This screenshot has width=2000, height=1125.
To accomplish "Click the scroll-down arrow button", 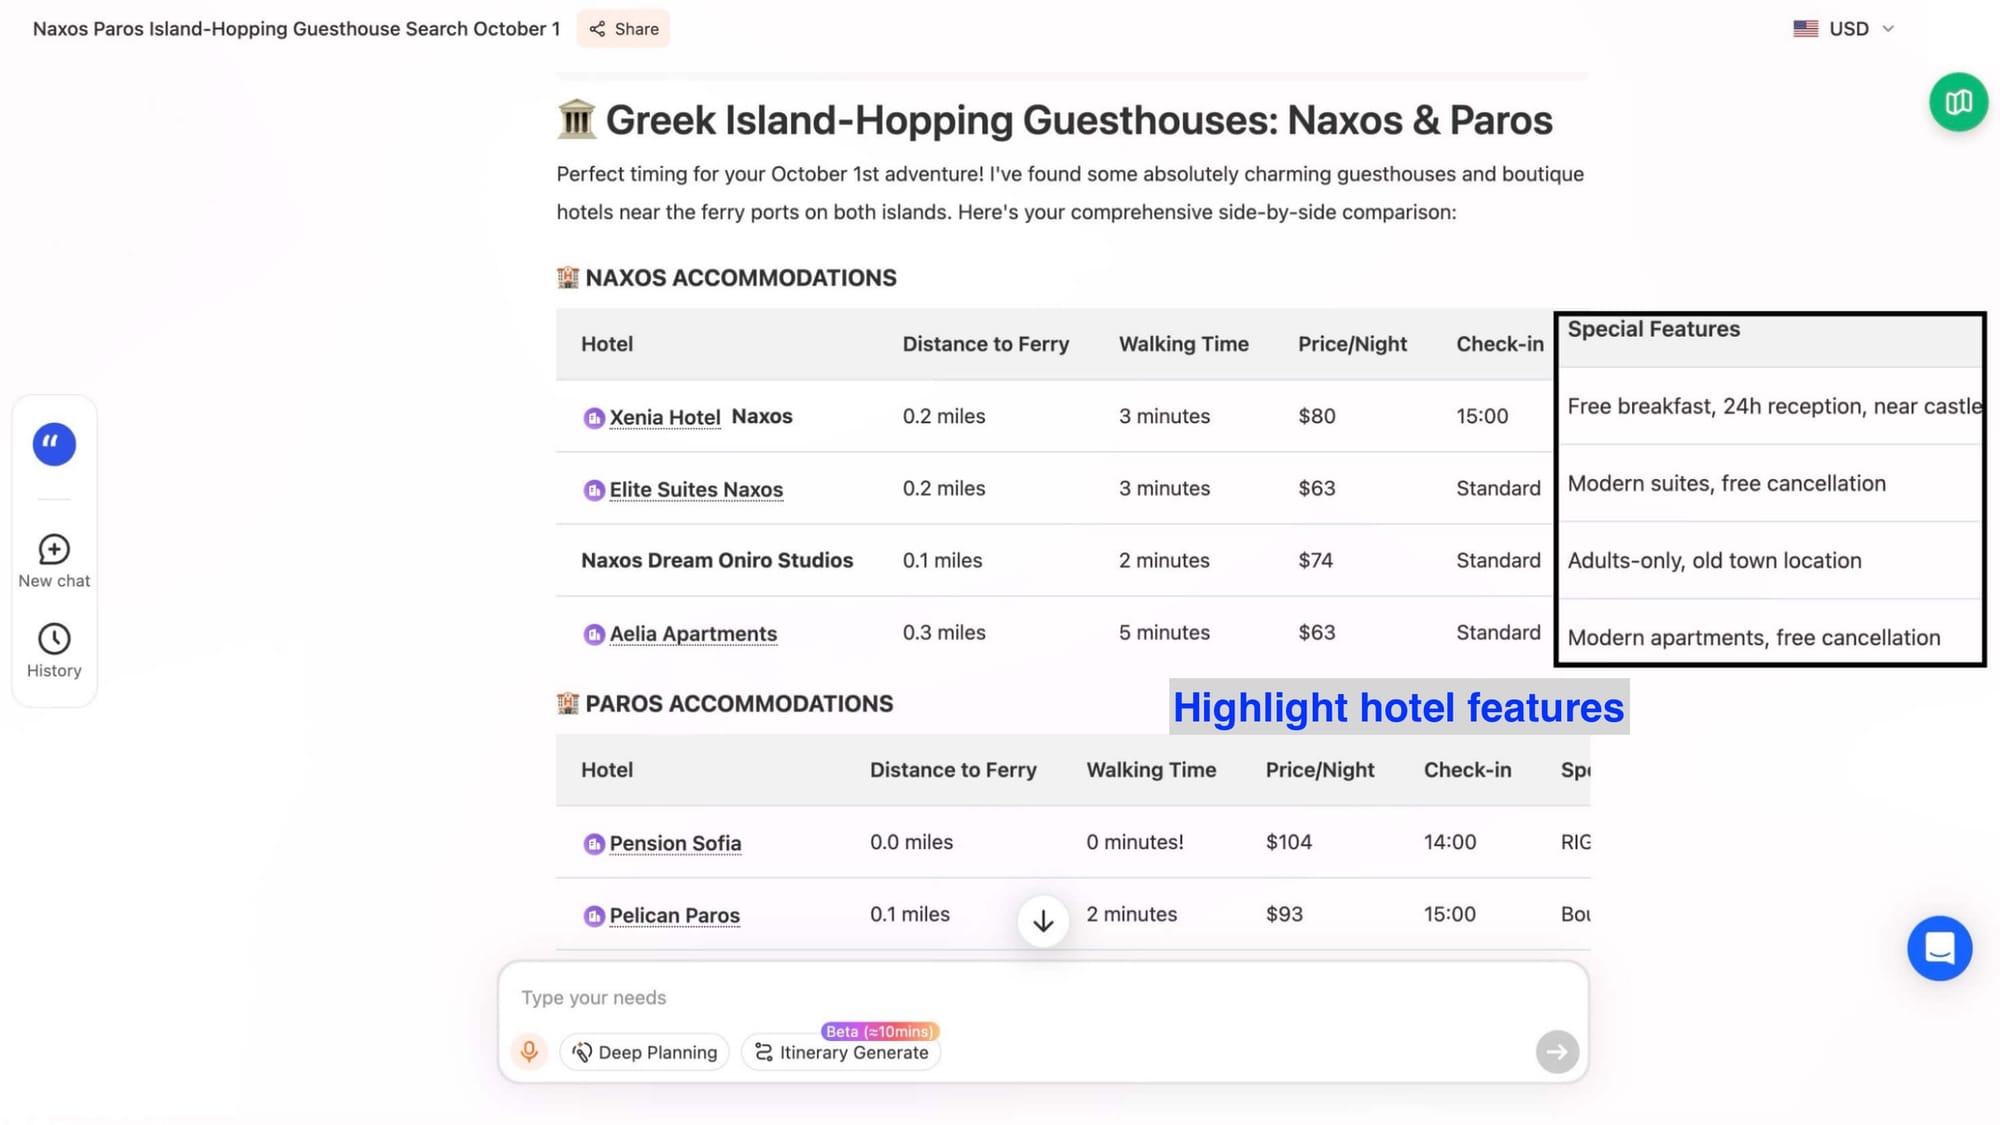I will [1043, 921].
